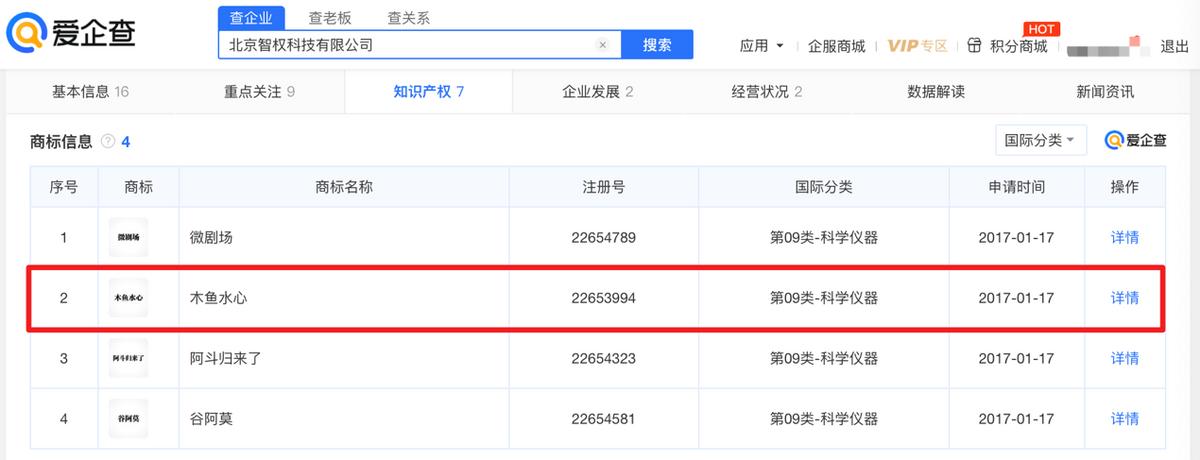The image size is (1200, 460).
Task: Click the 木鱼水心 trademark thumbnail
Action: pyautogui.click(x=128, y=298)
